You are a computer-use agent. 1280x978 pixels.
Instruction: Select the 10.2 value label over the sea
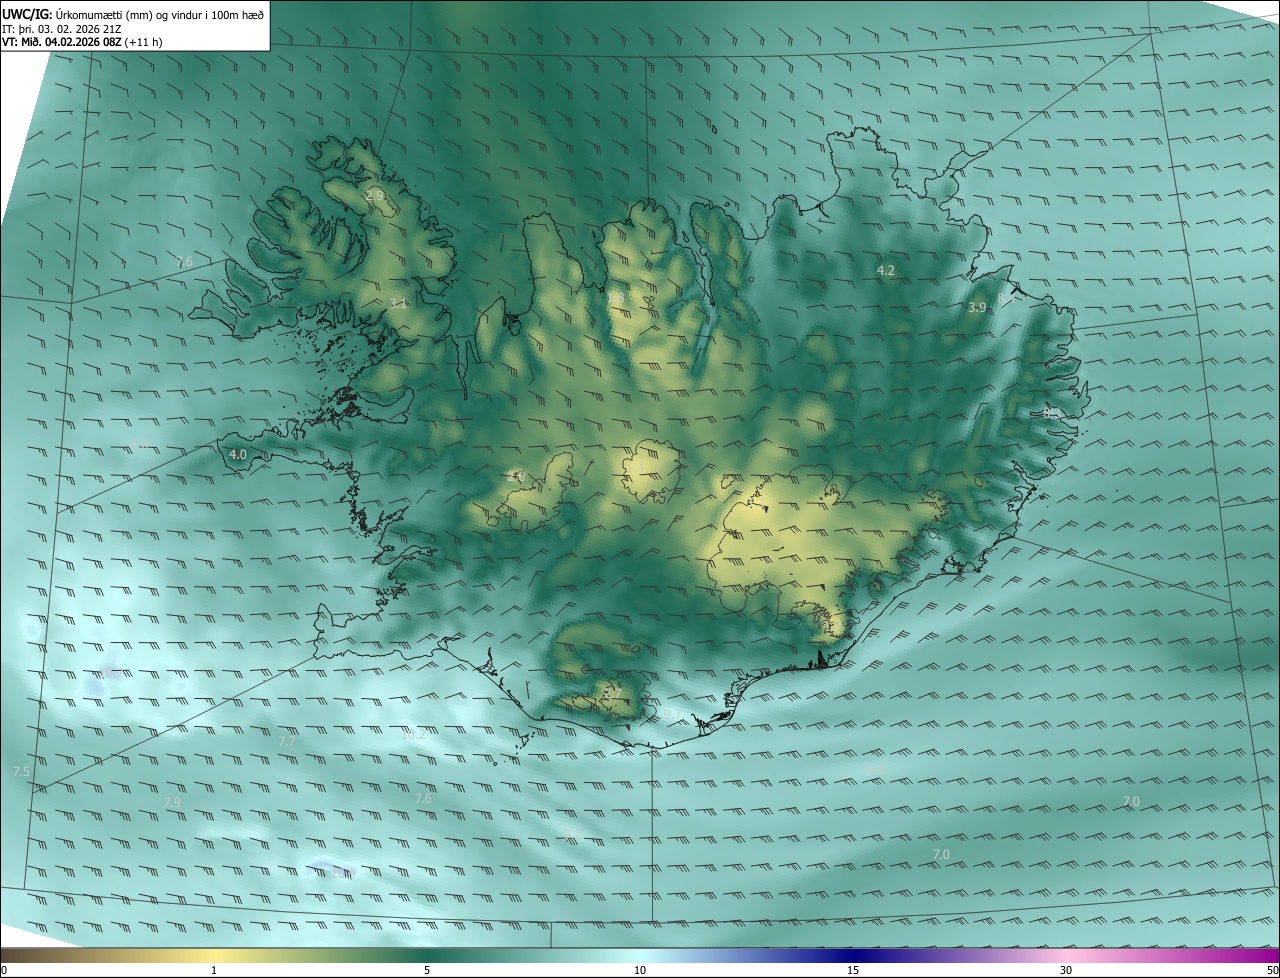click(414, 733)
